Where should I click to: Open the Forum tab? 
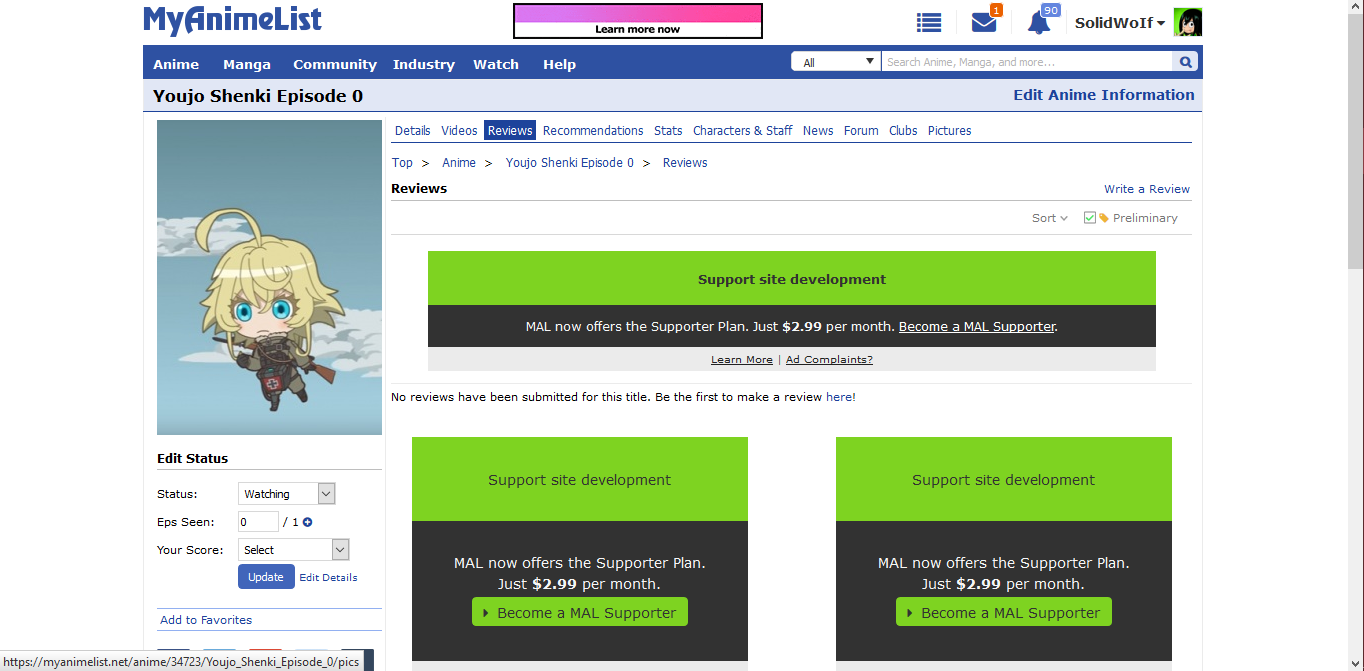861,131
